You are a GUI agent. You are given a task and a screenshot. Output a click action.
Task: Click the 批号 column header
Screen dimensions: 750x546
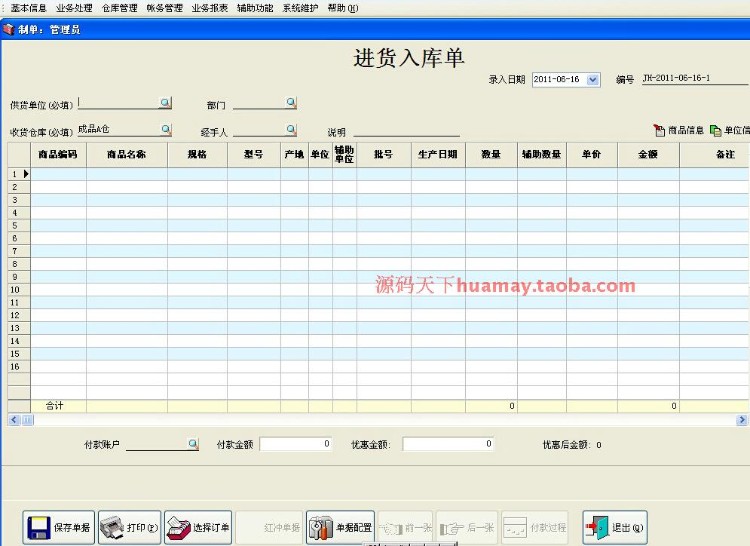(x=384, y=154)
